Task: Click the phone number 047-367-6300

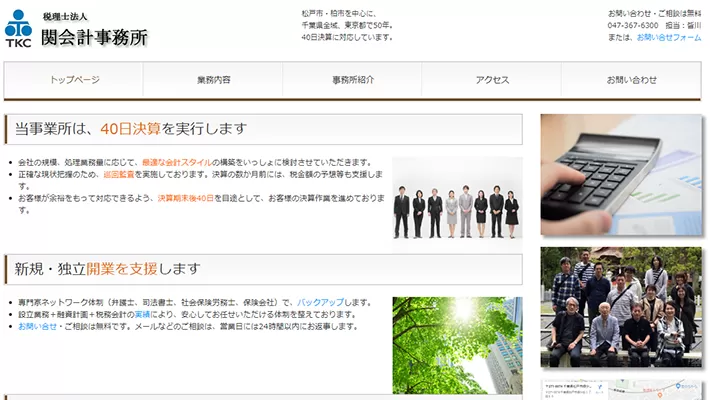Action: click(633, 25)
